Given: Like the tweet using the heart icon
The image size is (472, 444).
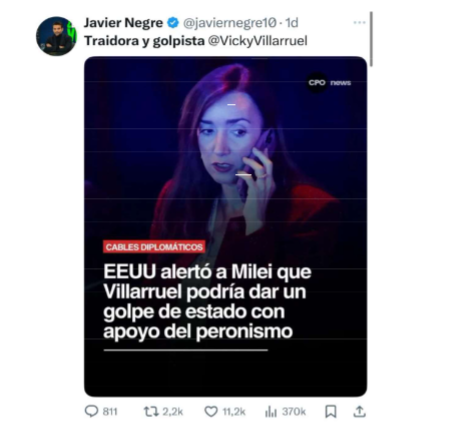Looking at the screenshot, I should [211, 412].
